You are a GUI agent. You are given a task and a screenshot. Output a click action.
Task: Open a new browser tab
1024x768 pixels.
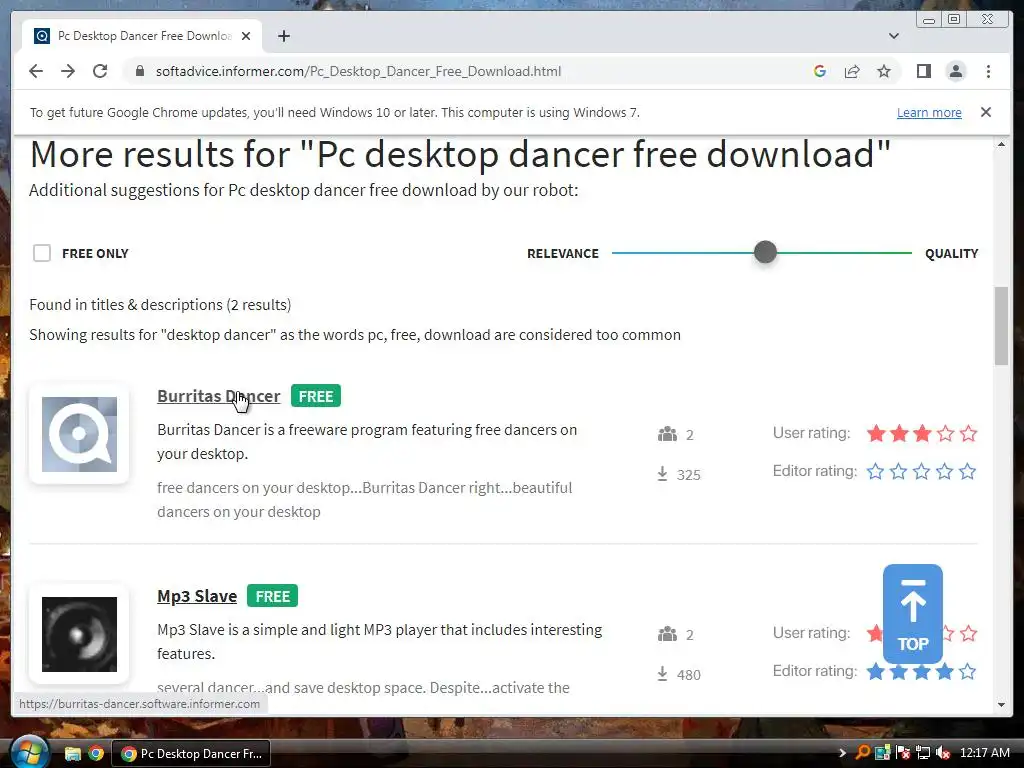pyautogui.click(x=283, y=36)
